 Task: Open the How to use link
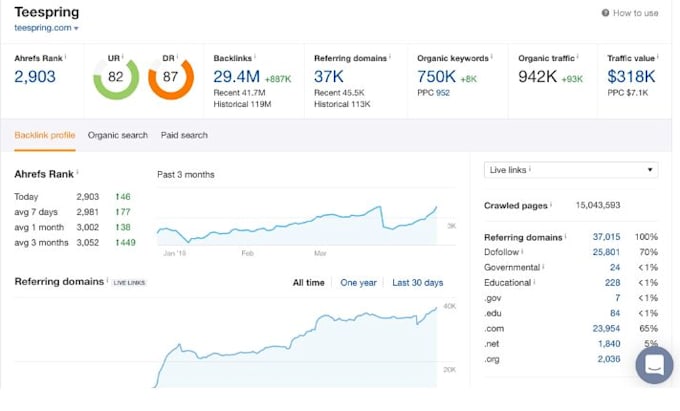(635, 13)
